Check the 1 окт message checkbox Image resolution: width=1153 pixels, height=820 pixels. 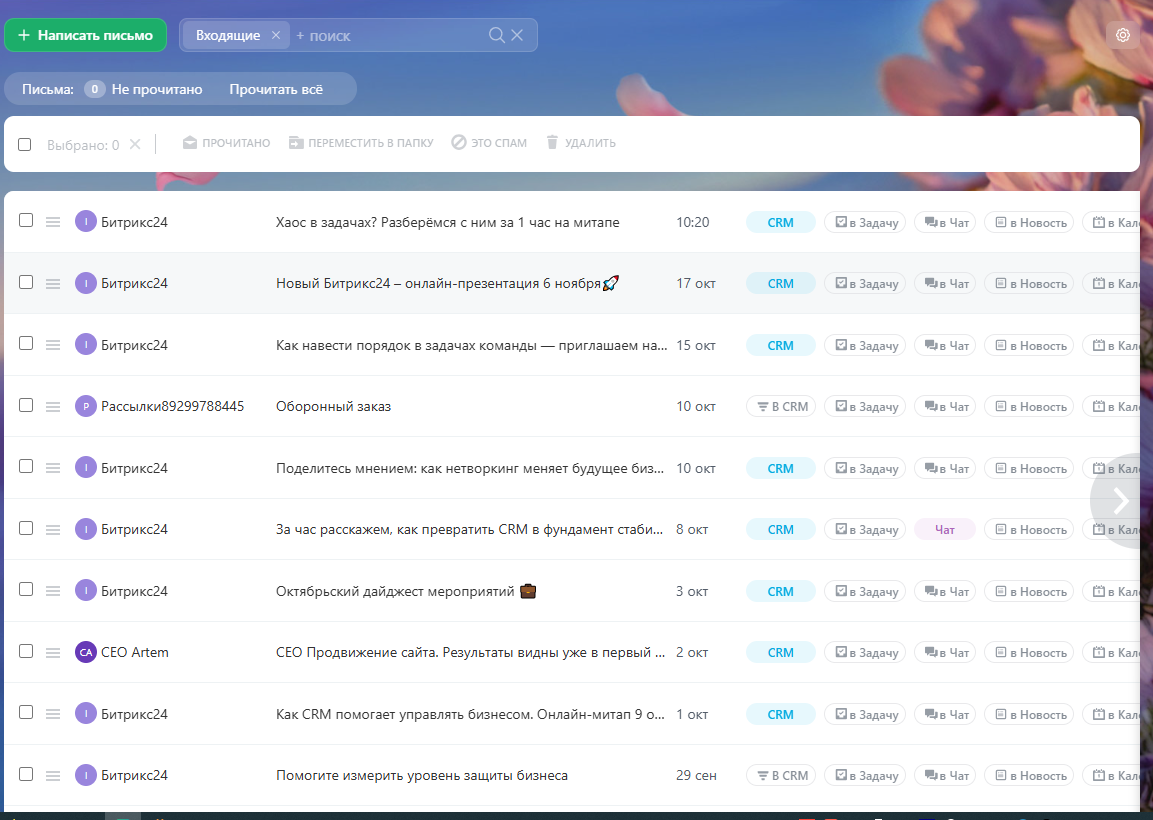(26, 712)
